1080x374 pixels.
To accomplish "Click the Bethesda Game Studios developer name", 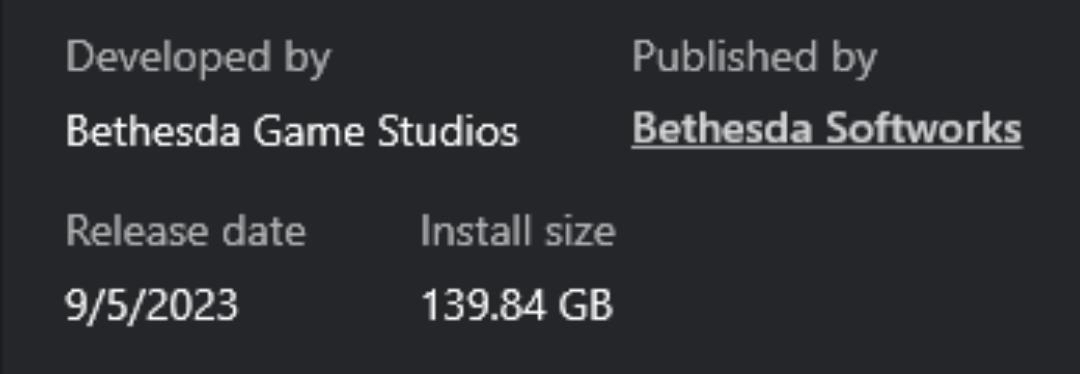I will (292, 131).
